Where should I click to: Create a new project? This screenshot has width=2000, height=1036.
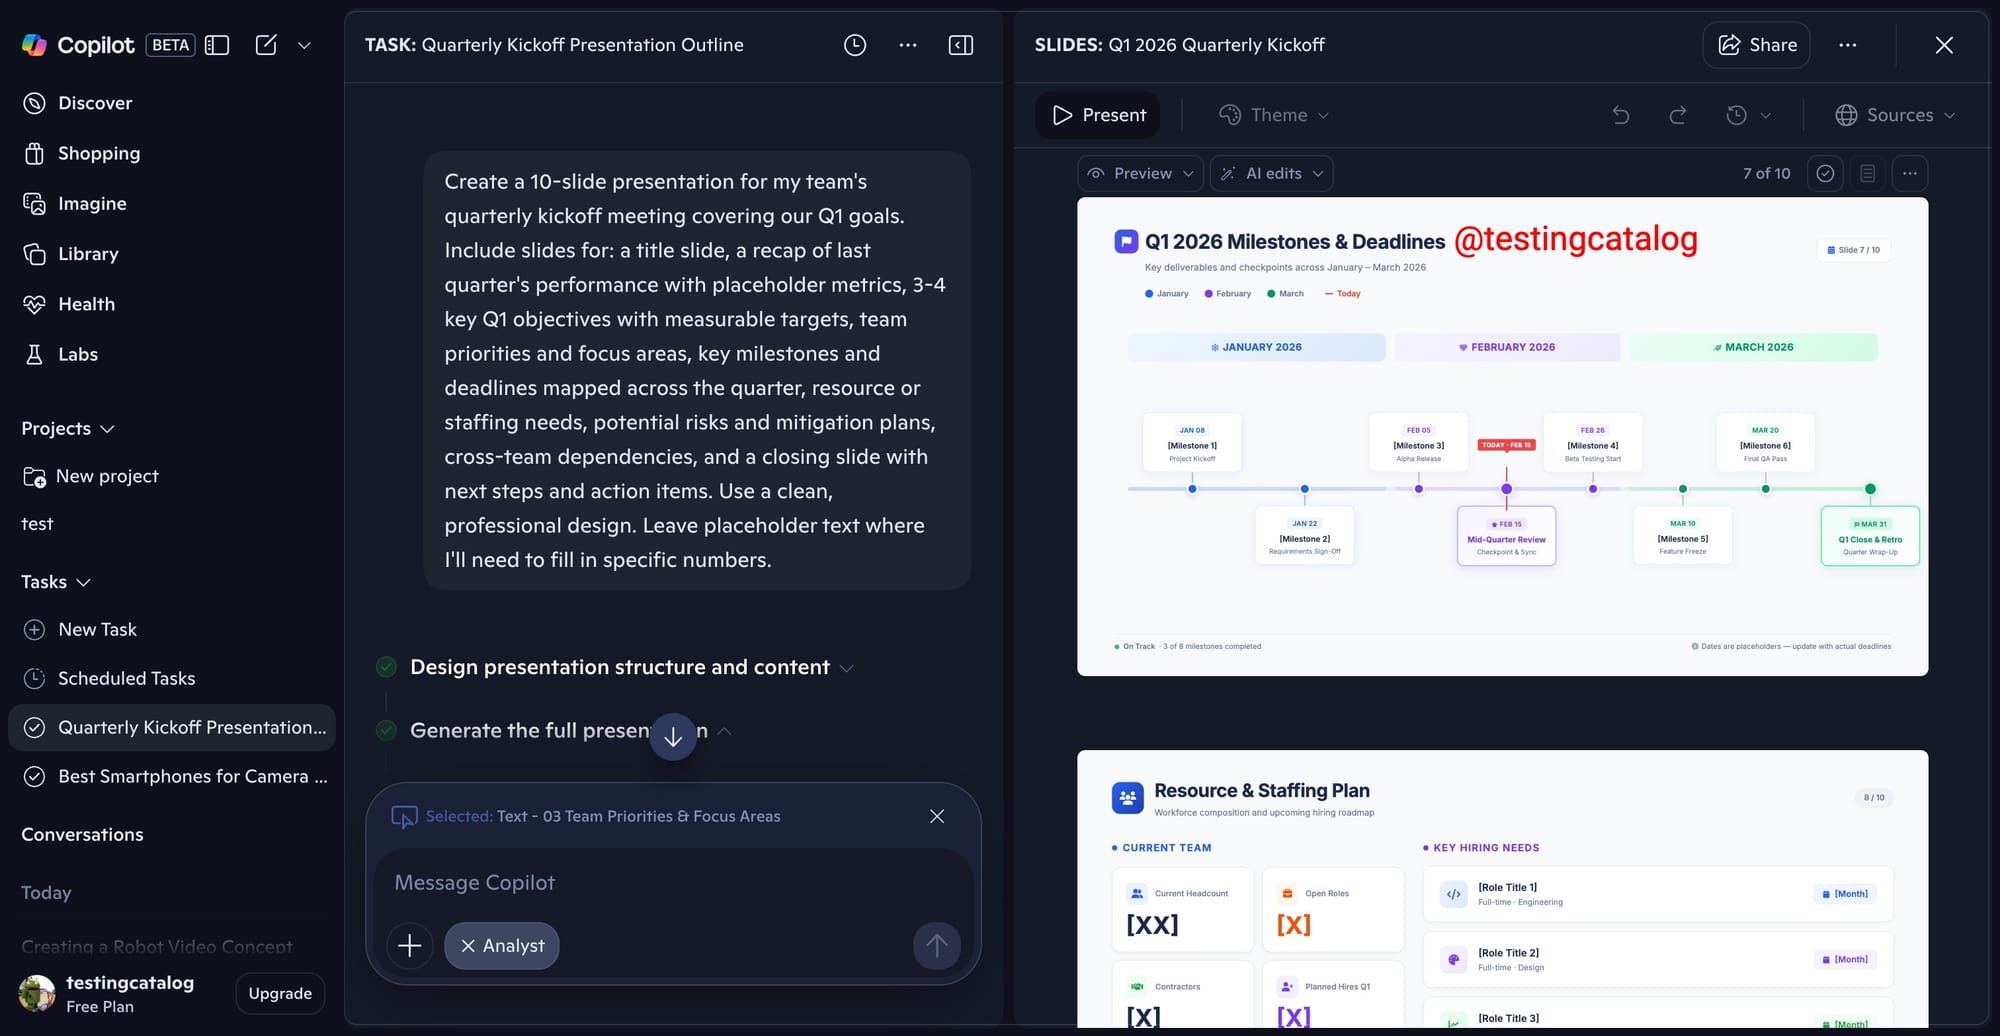(x=106, y=476)
